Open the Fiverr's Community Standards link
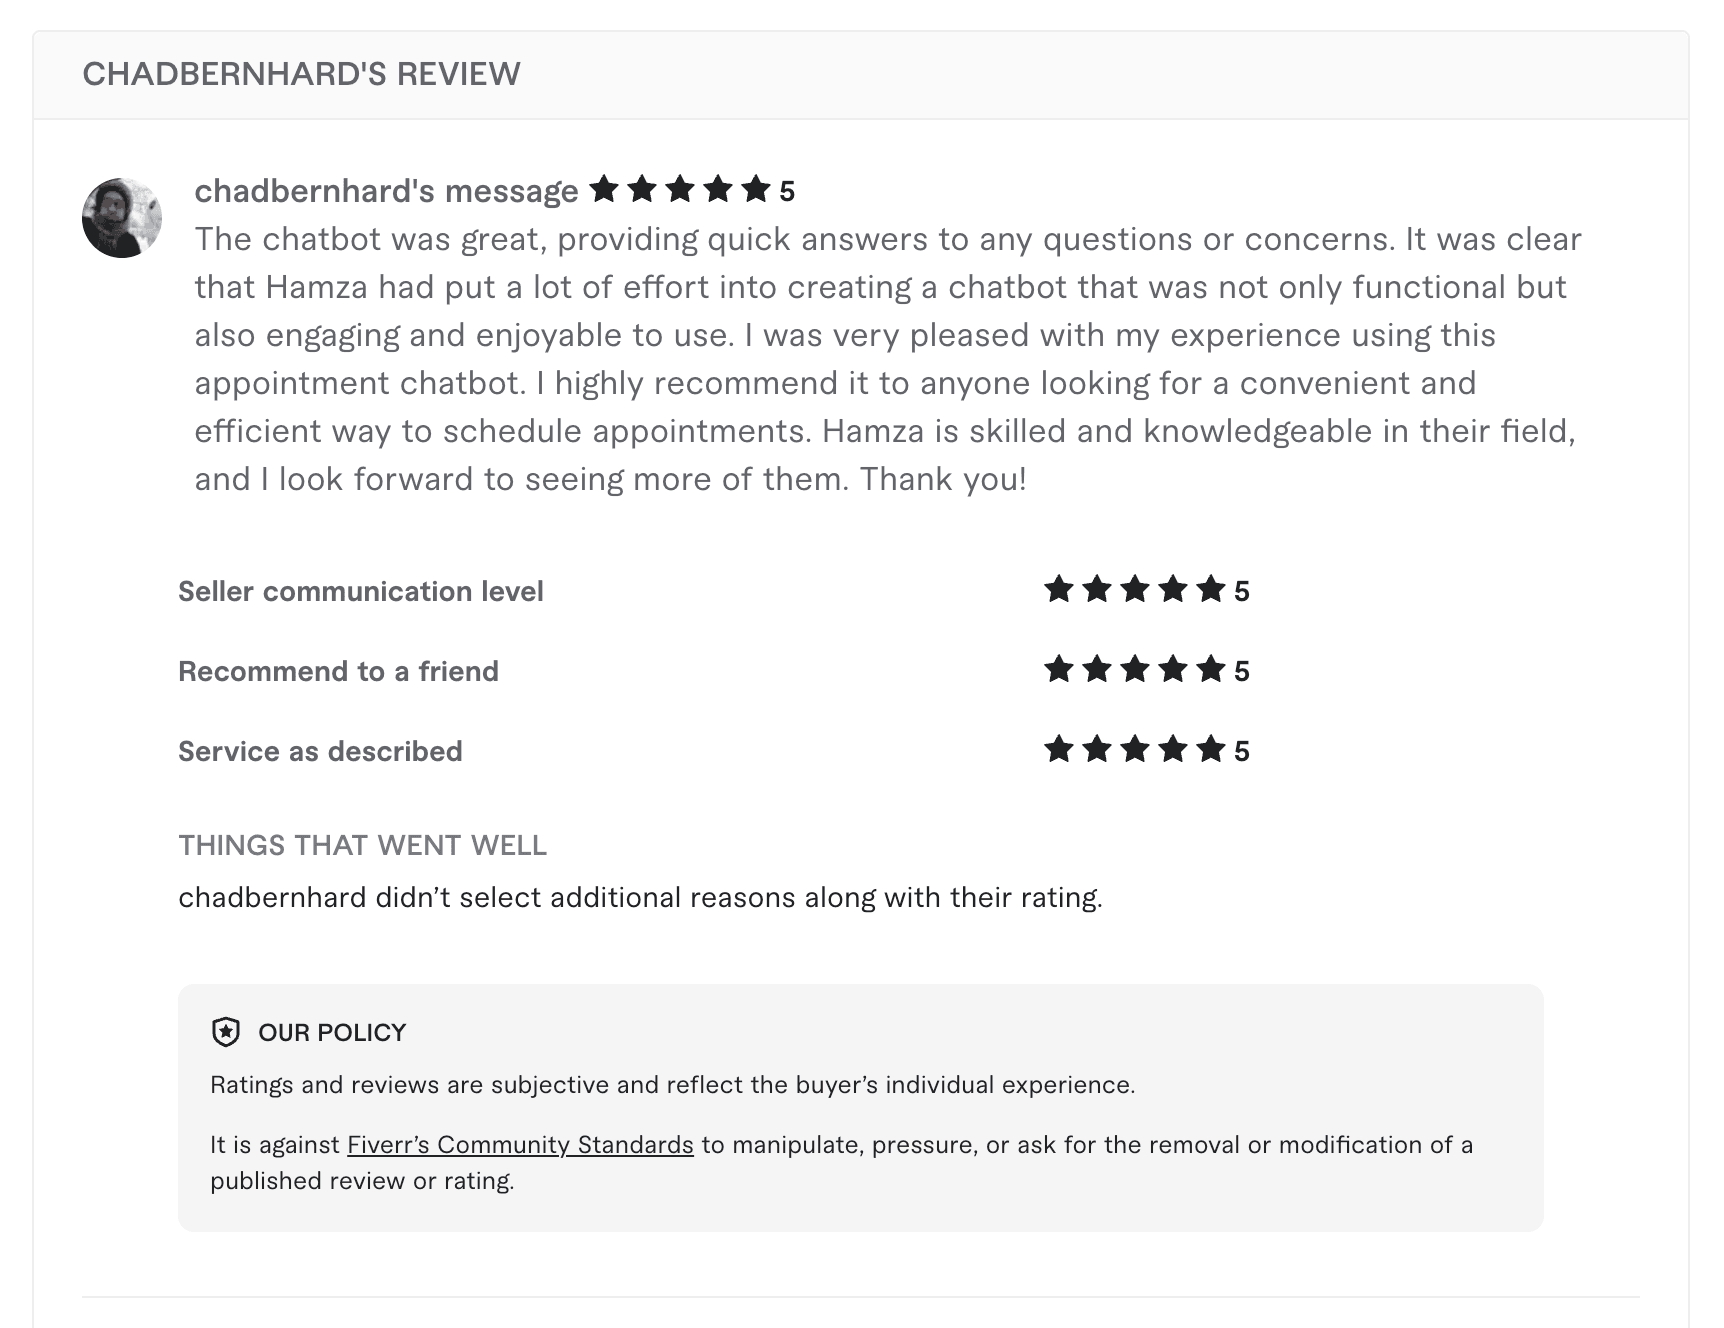The image size is (1724, 1328). point(519,1144)
